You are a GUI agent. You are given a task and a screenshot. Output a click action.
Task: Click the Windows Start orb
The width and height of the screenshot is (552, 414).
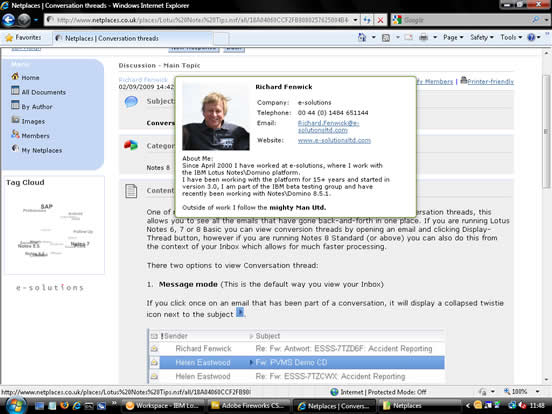click(15, 405)
